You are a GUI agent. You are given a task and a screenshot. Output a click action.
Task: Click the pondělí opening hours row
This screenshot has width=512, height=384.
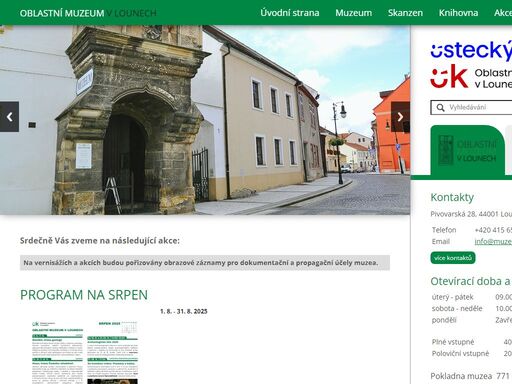[472, 320]
